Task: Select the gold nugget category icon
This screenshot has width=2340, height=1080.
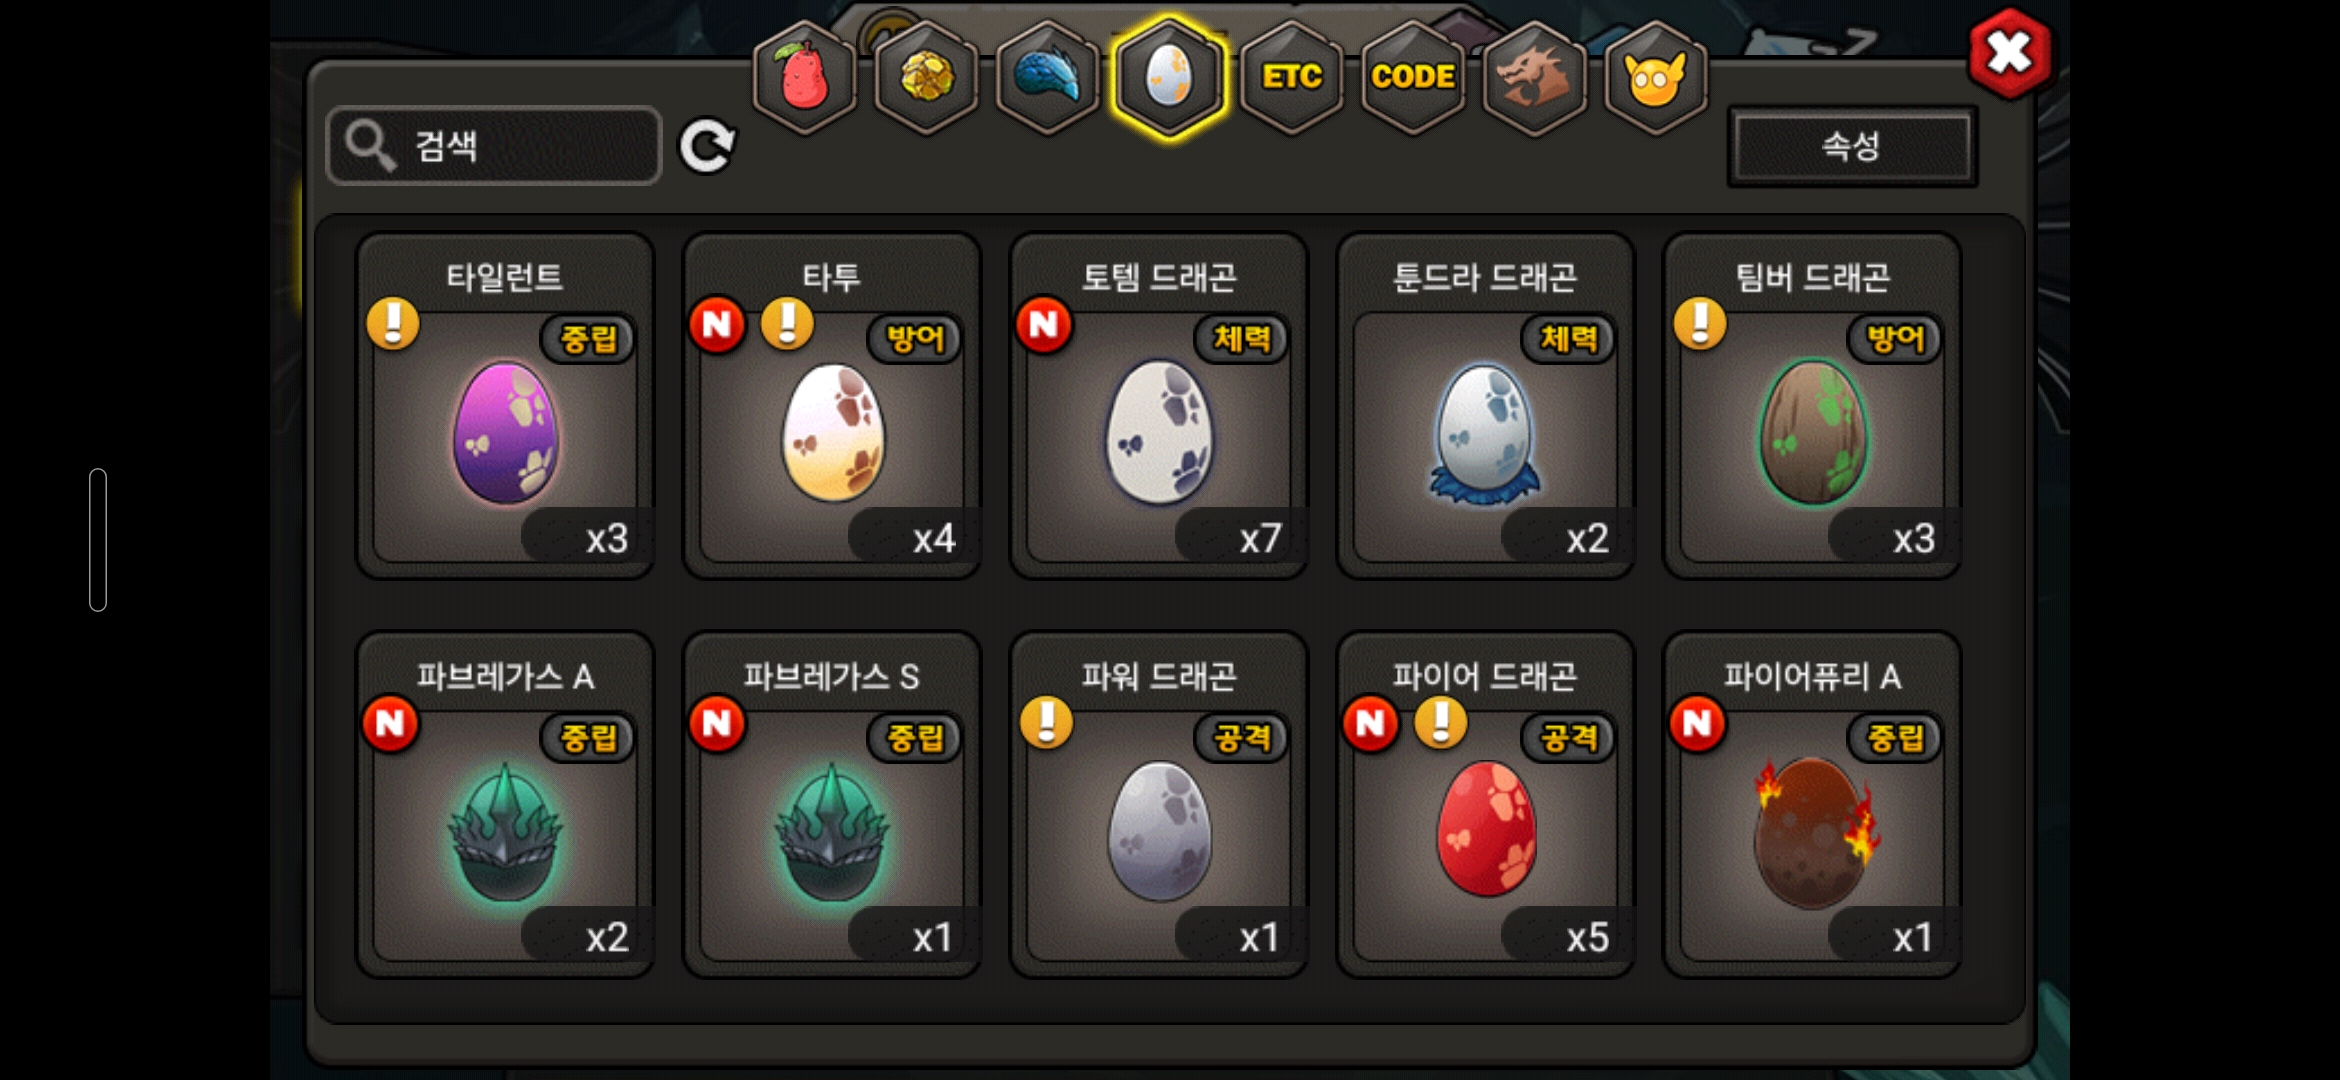Action: [926, 78]
